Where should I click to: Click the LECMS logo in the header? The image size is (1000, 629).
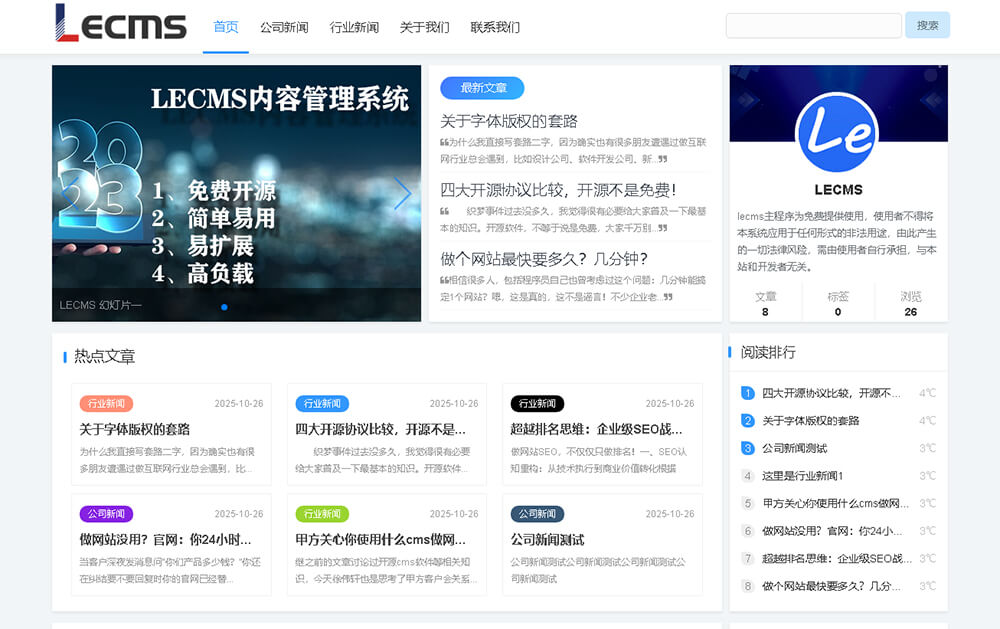click(120, 25)
